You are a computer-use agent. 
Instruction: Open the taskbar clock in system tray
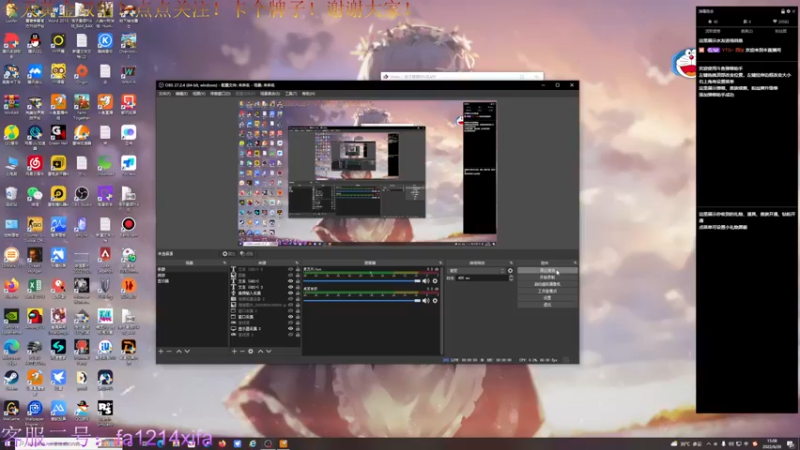[772, 443]
